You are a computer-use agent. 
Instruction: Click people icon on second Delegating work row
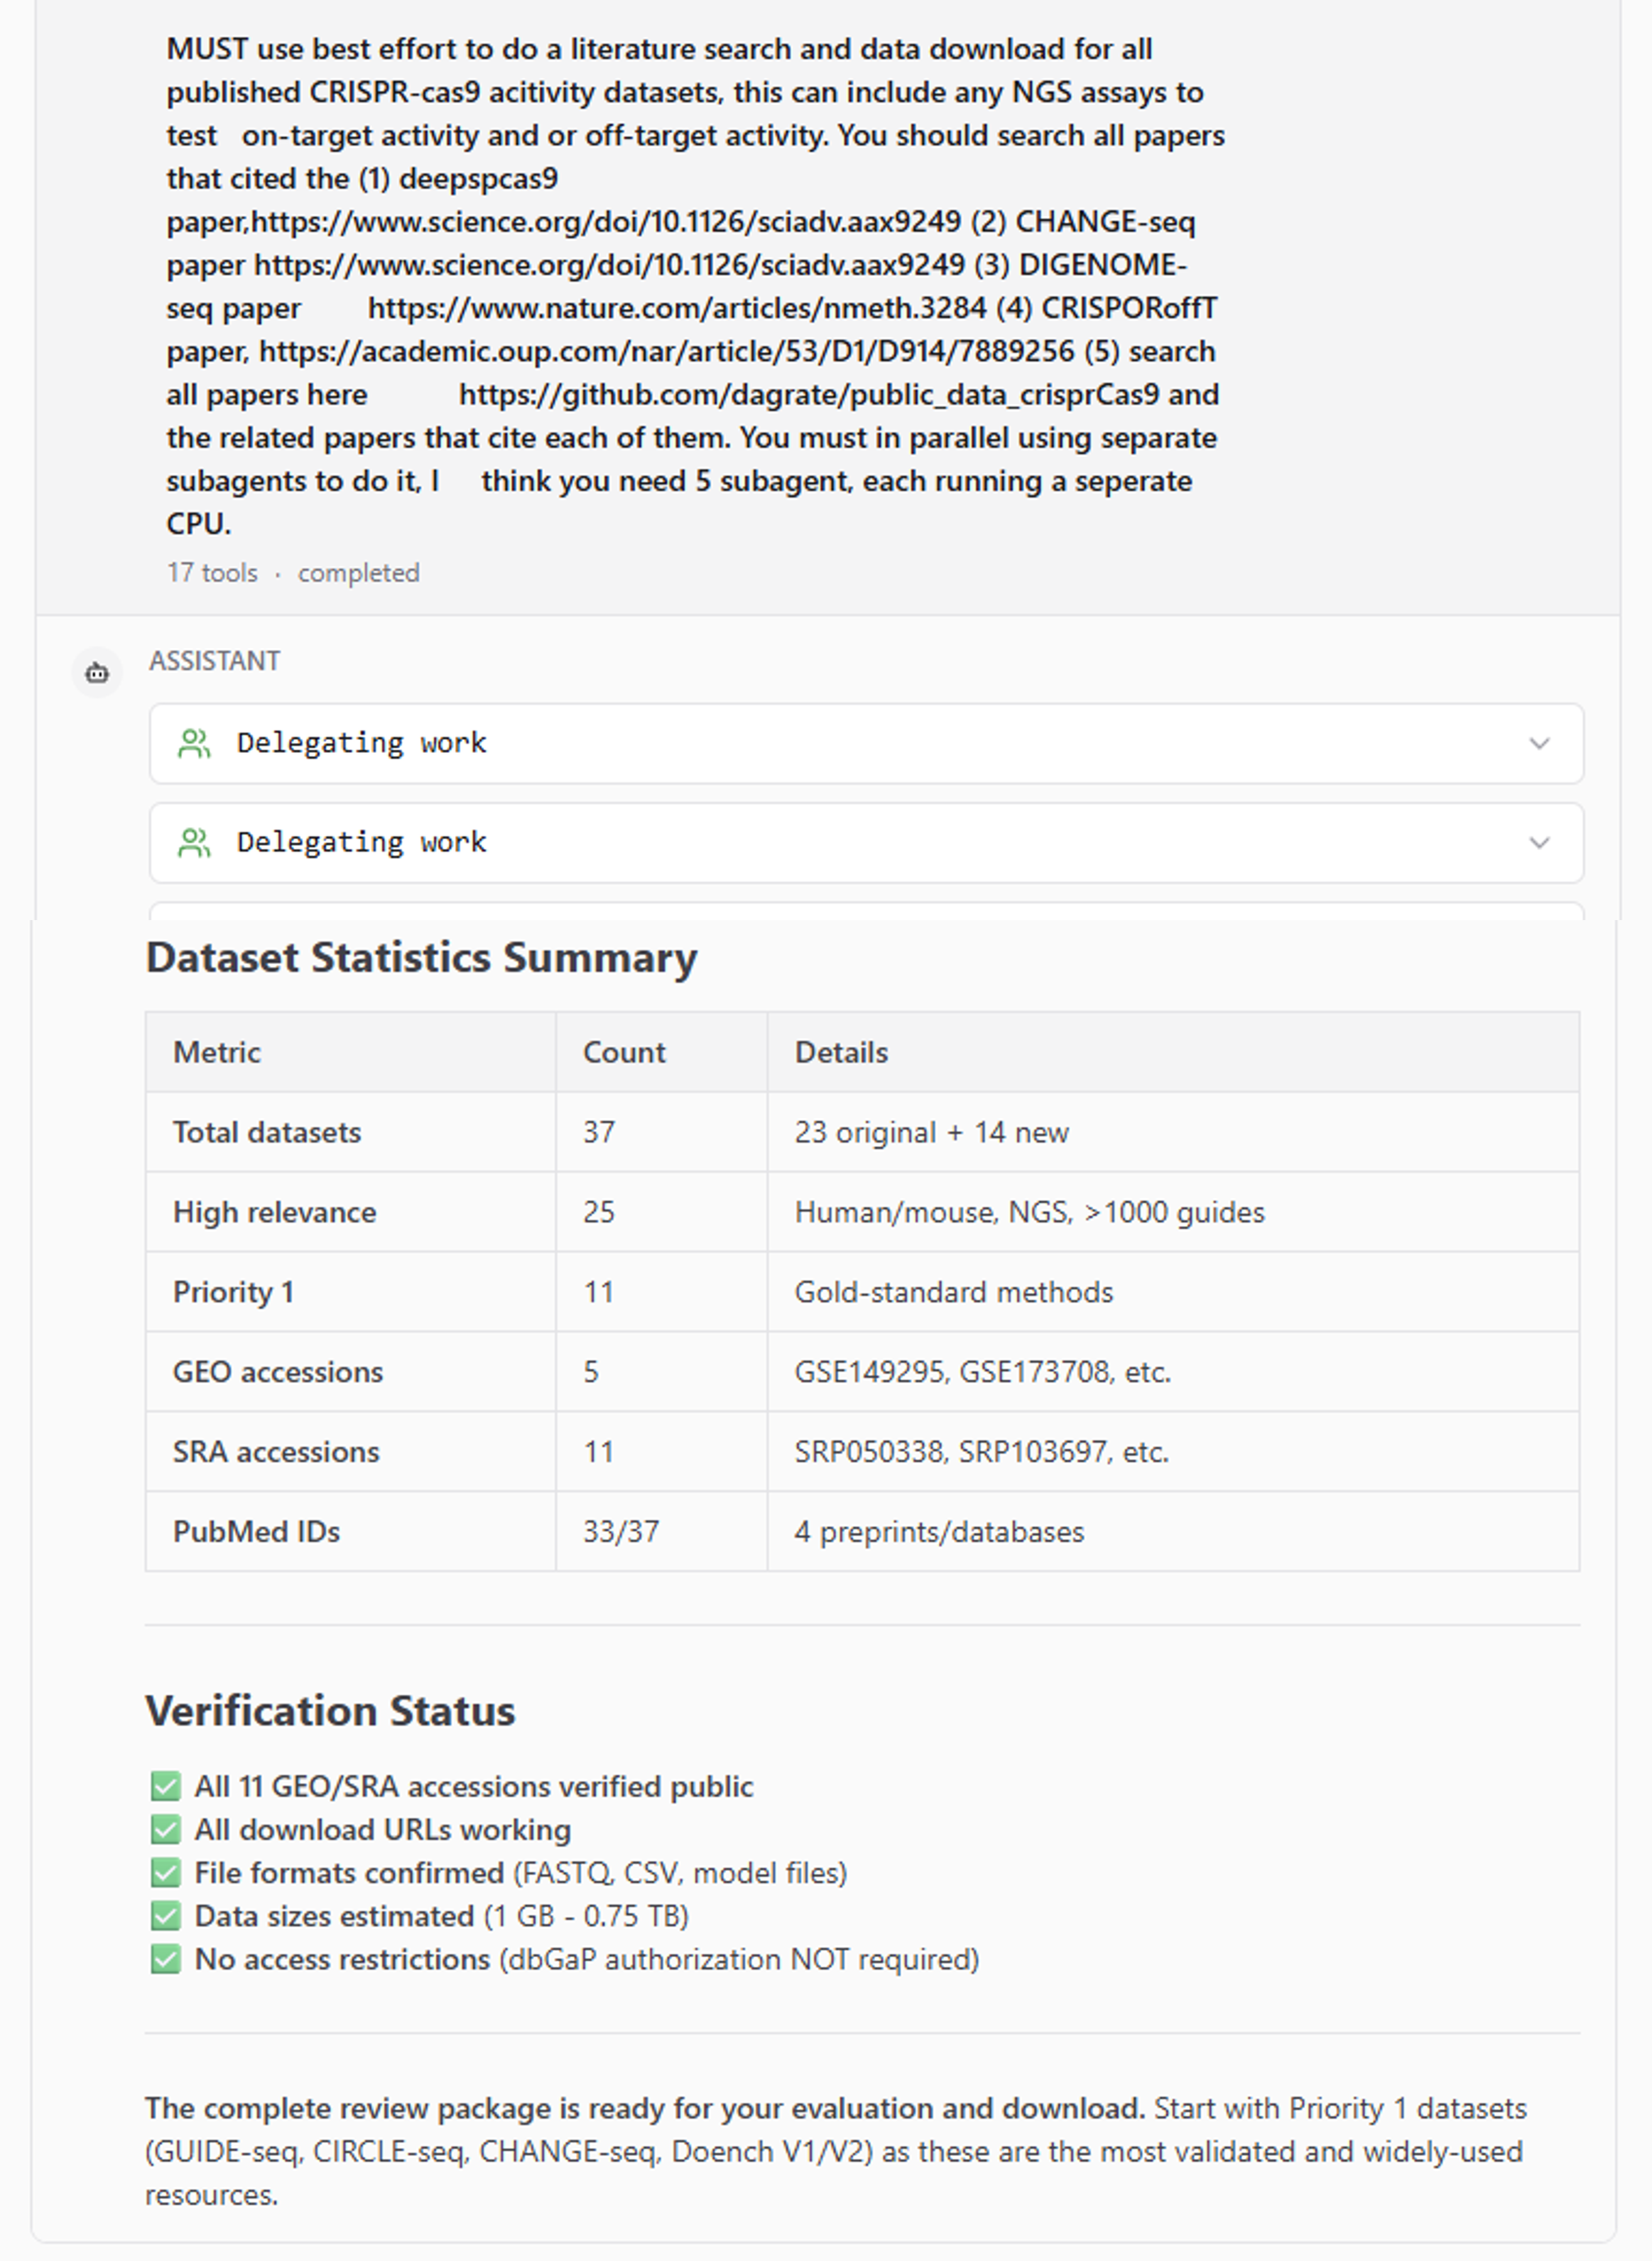(x=194, y=843)
